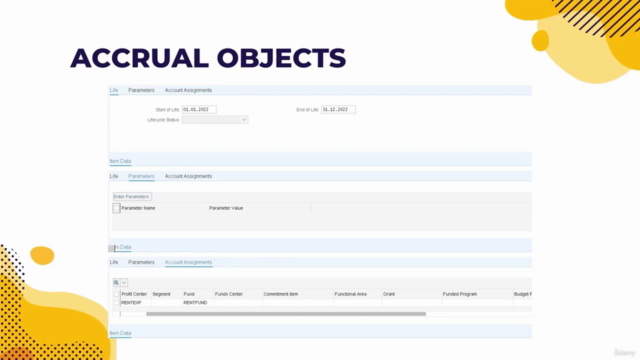Image resolution: width=640 pixels, height=360 pixels.
Task: Click the Parameter Value column header
Action: pos(226,208)
